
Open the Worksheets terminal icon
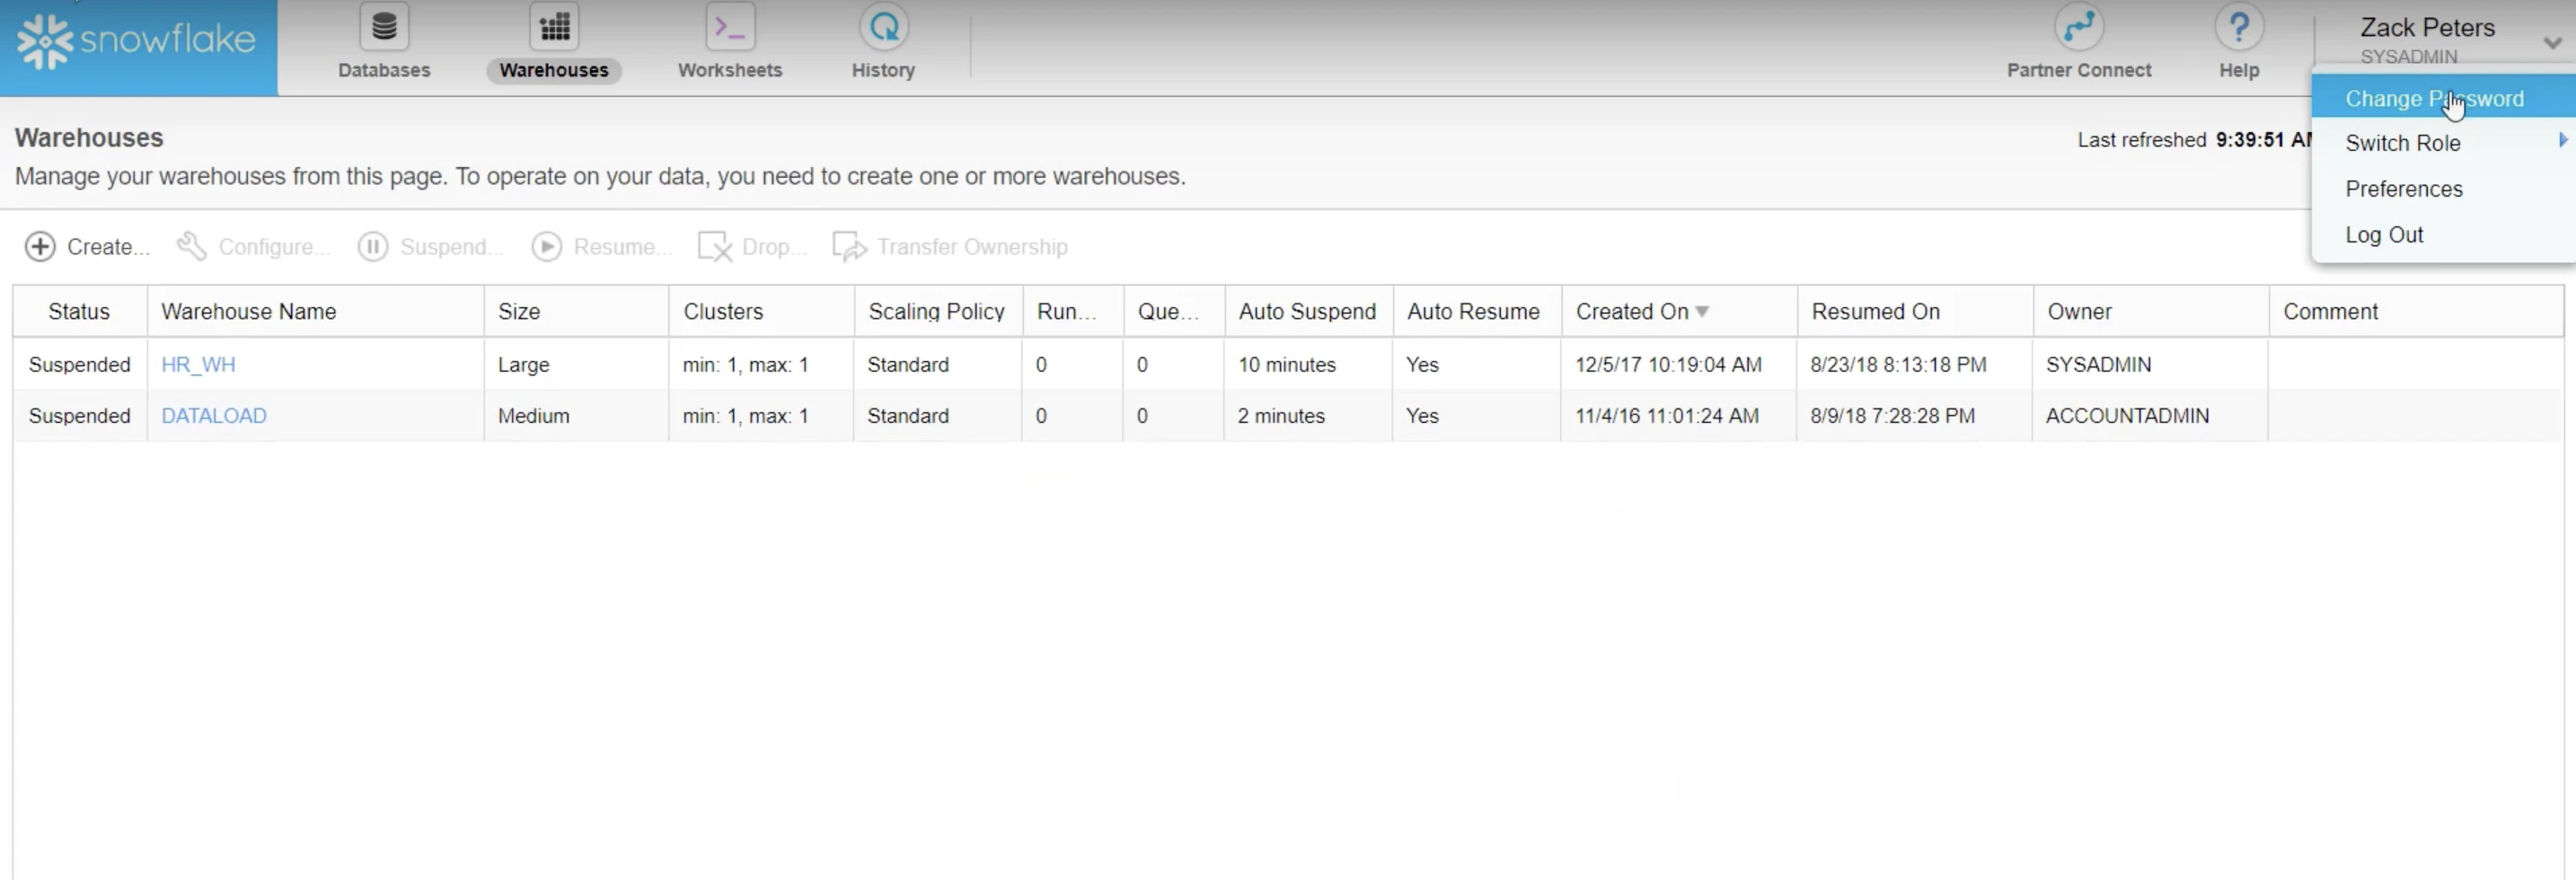730,27
